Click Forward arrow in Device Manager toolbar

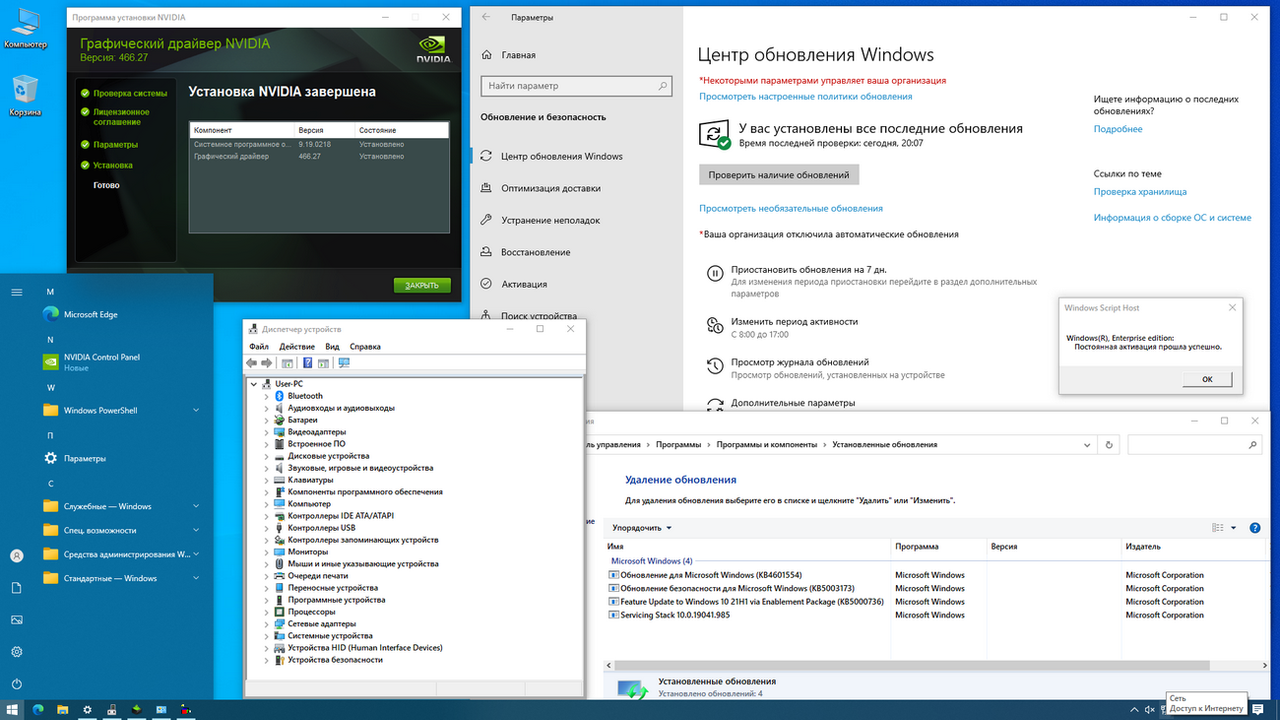(x=267, y=363)
